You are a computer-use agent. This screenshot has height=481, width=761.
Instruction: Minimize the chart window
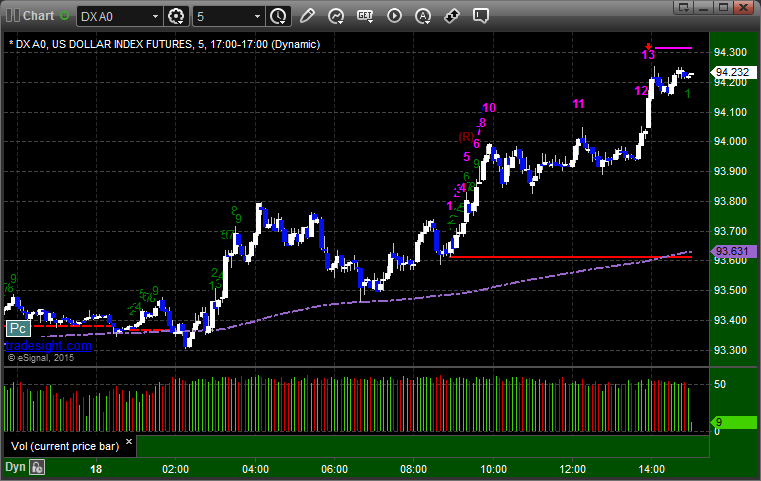pos(703,7)
